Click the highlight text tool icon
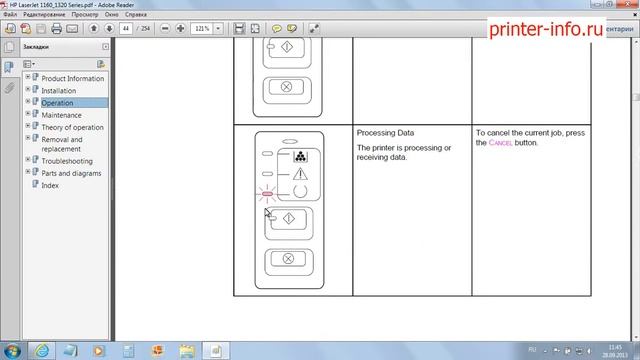The image size is (640, 360). [x=292, y=29]
